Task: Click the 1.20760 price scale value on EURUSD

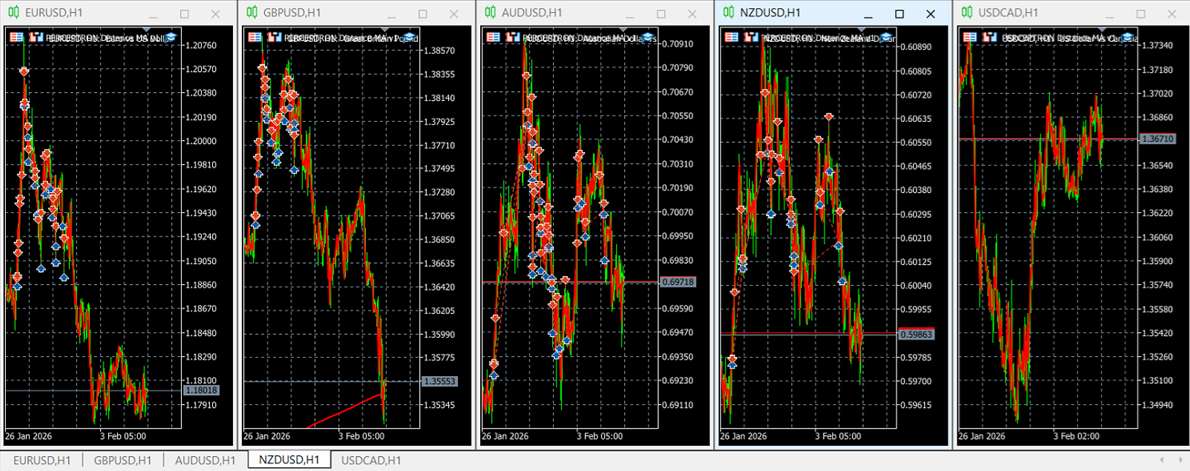Action: 201,46
